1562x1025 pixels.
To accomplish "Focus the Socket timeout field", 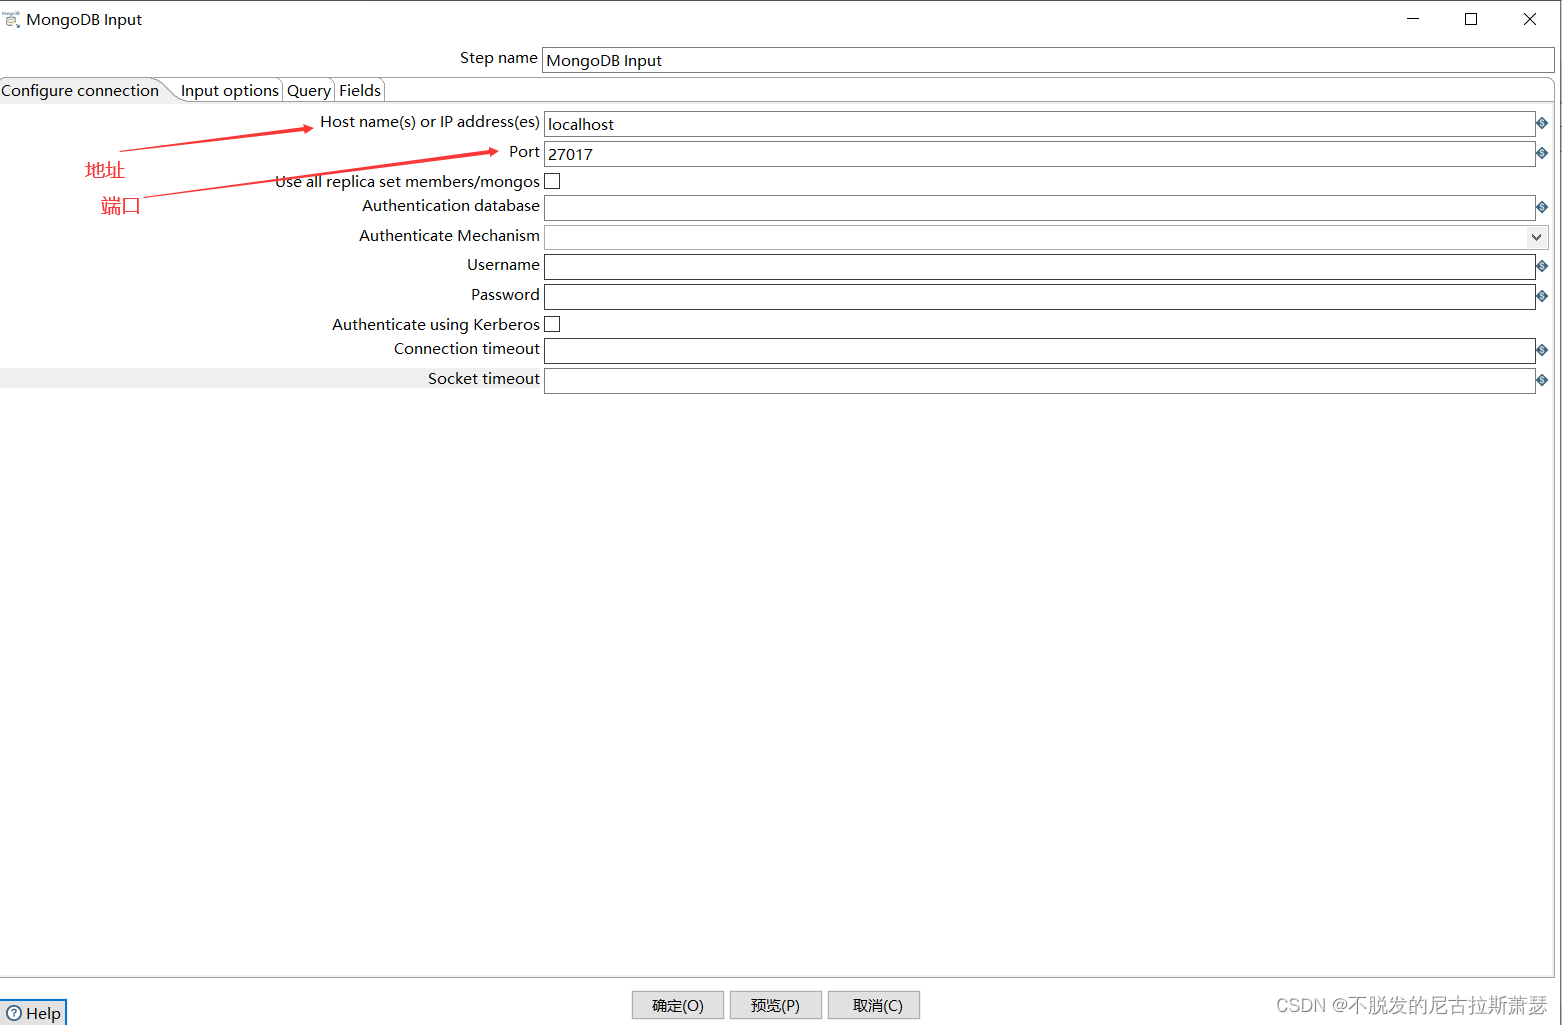I will point(1040,381).
